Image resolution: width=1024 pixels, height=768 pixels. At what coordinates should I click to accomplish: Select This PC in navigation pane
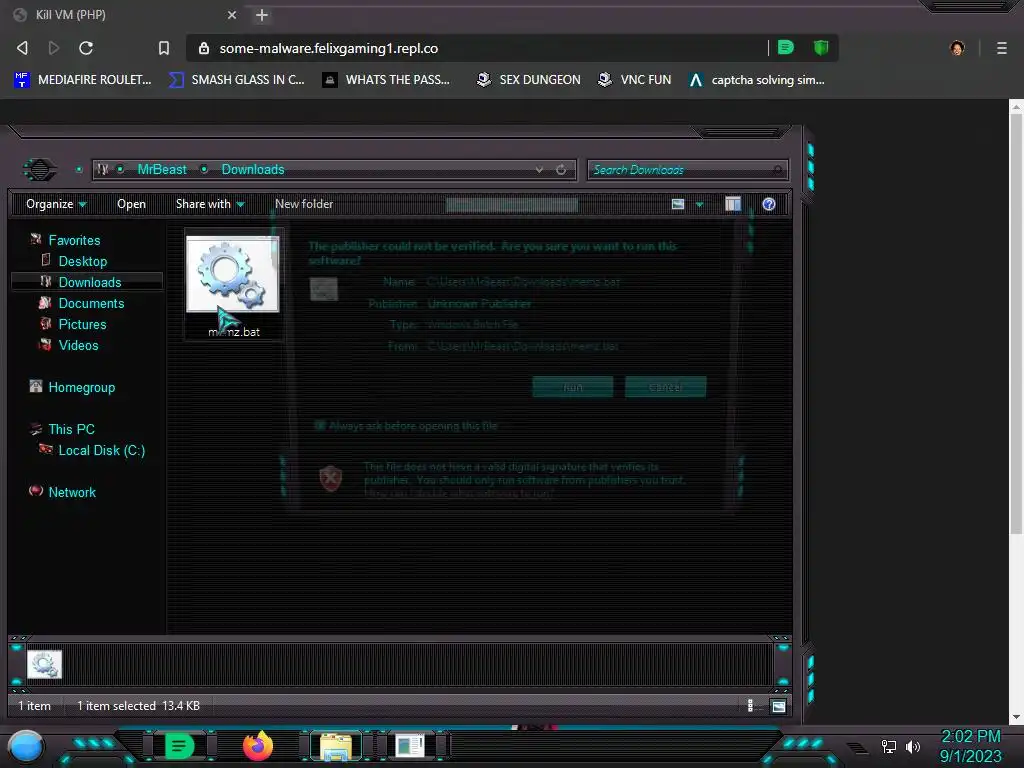tap(72, 429)
